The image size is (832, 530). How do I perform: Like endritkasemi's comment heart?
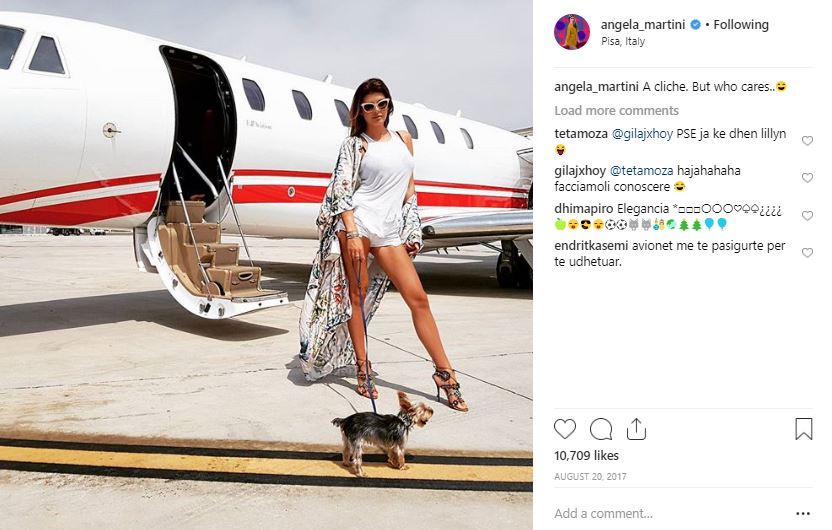pyautogui.click(x=807, y=253)
